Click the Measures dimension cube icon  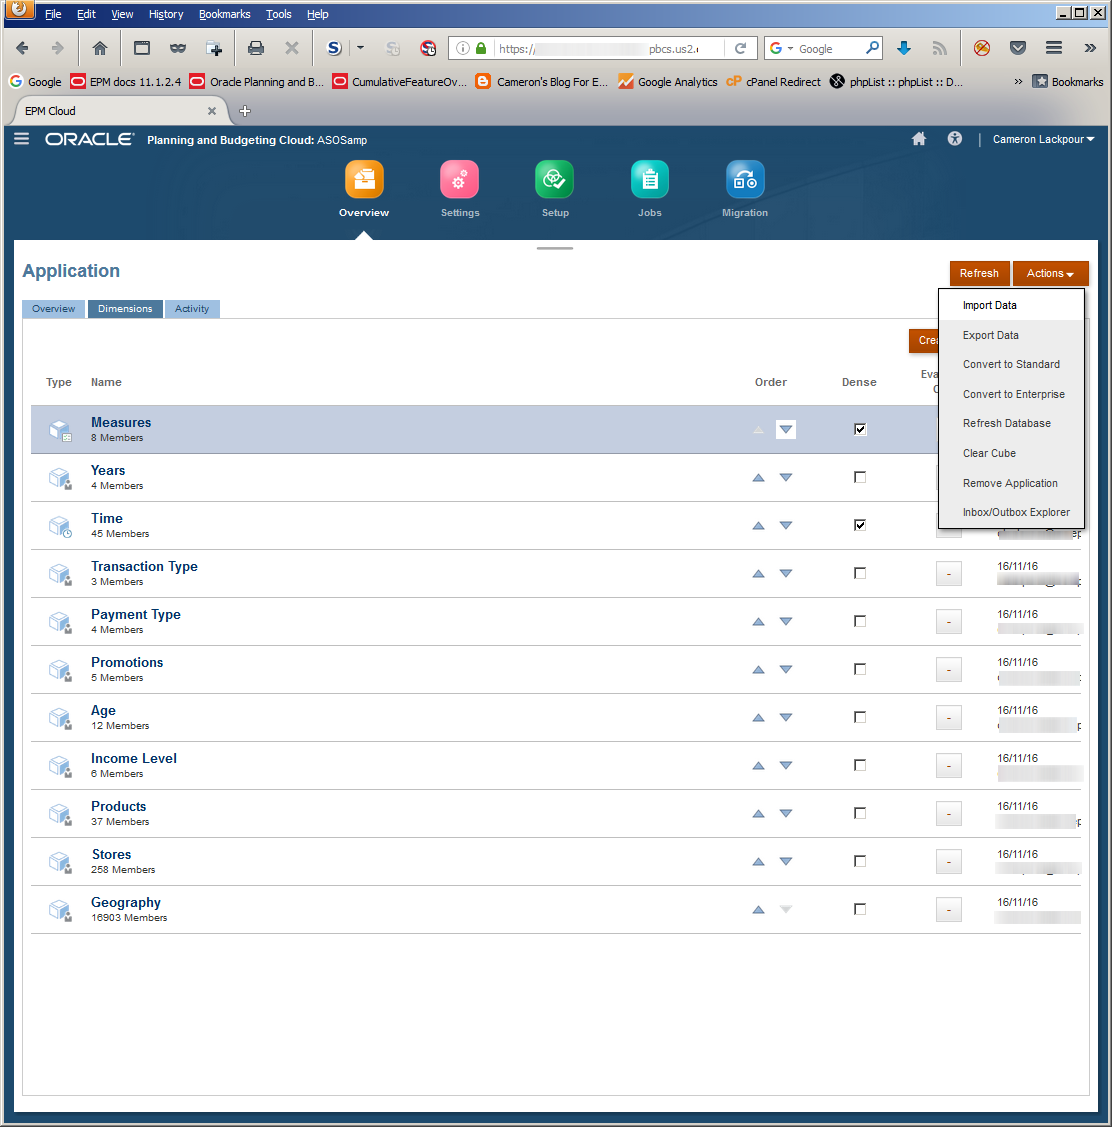pos(60,430)
